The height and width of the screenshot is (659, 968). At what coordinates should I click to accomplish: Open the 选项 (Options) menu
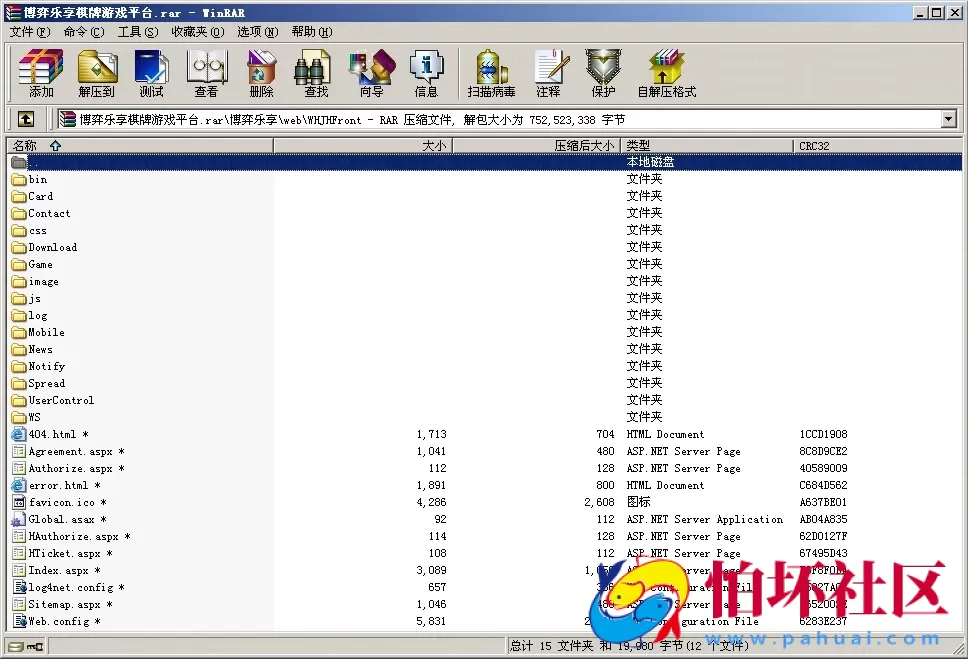(257, 31)
